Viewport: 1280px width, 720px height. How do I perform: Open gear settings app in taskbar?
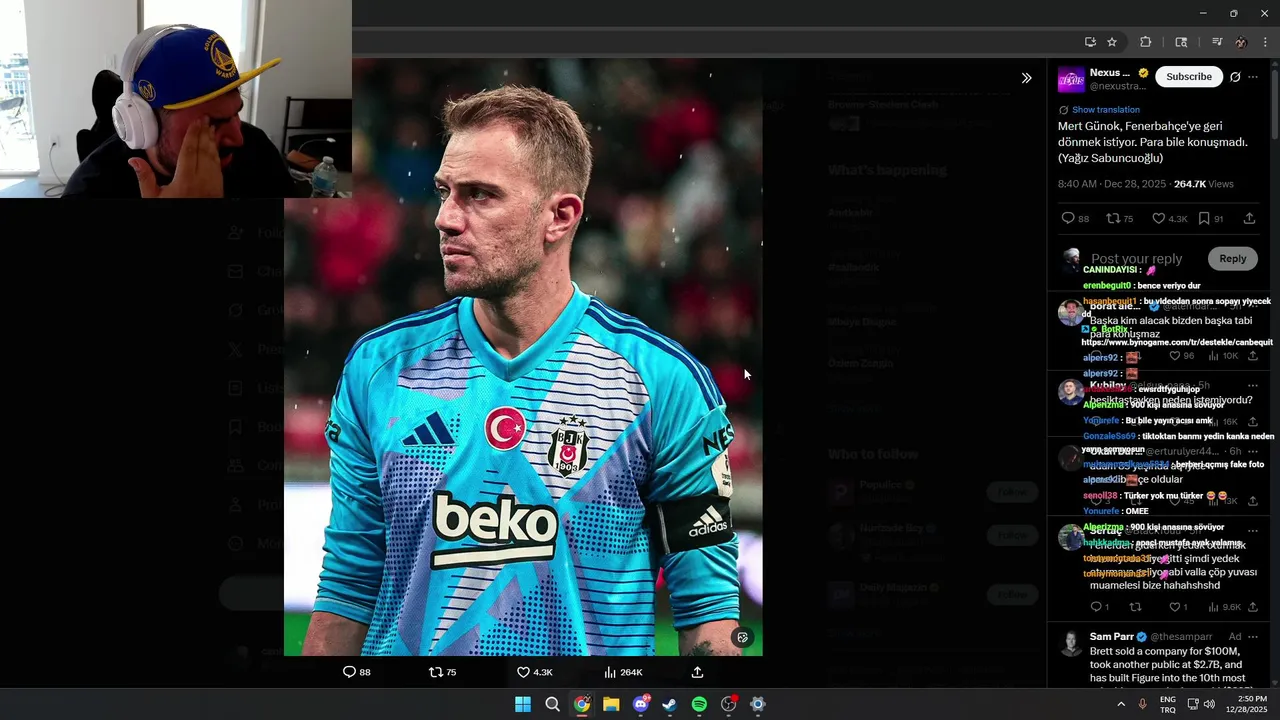(758, 704)
